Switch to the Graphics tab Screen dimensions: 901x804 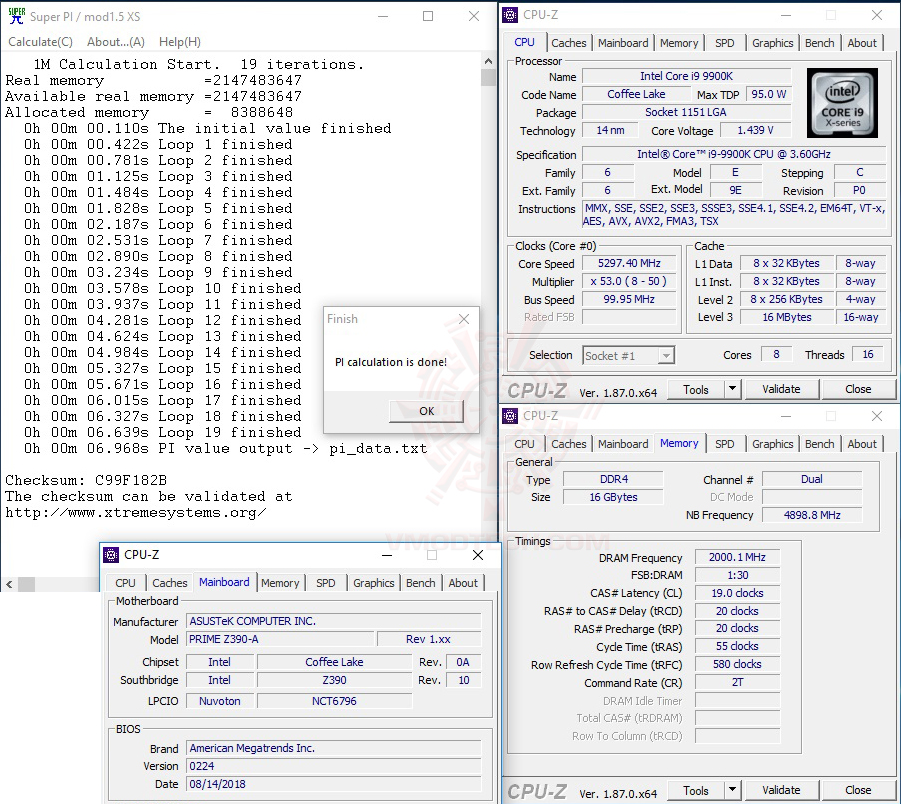point(772,42)
